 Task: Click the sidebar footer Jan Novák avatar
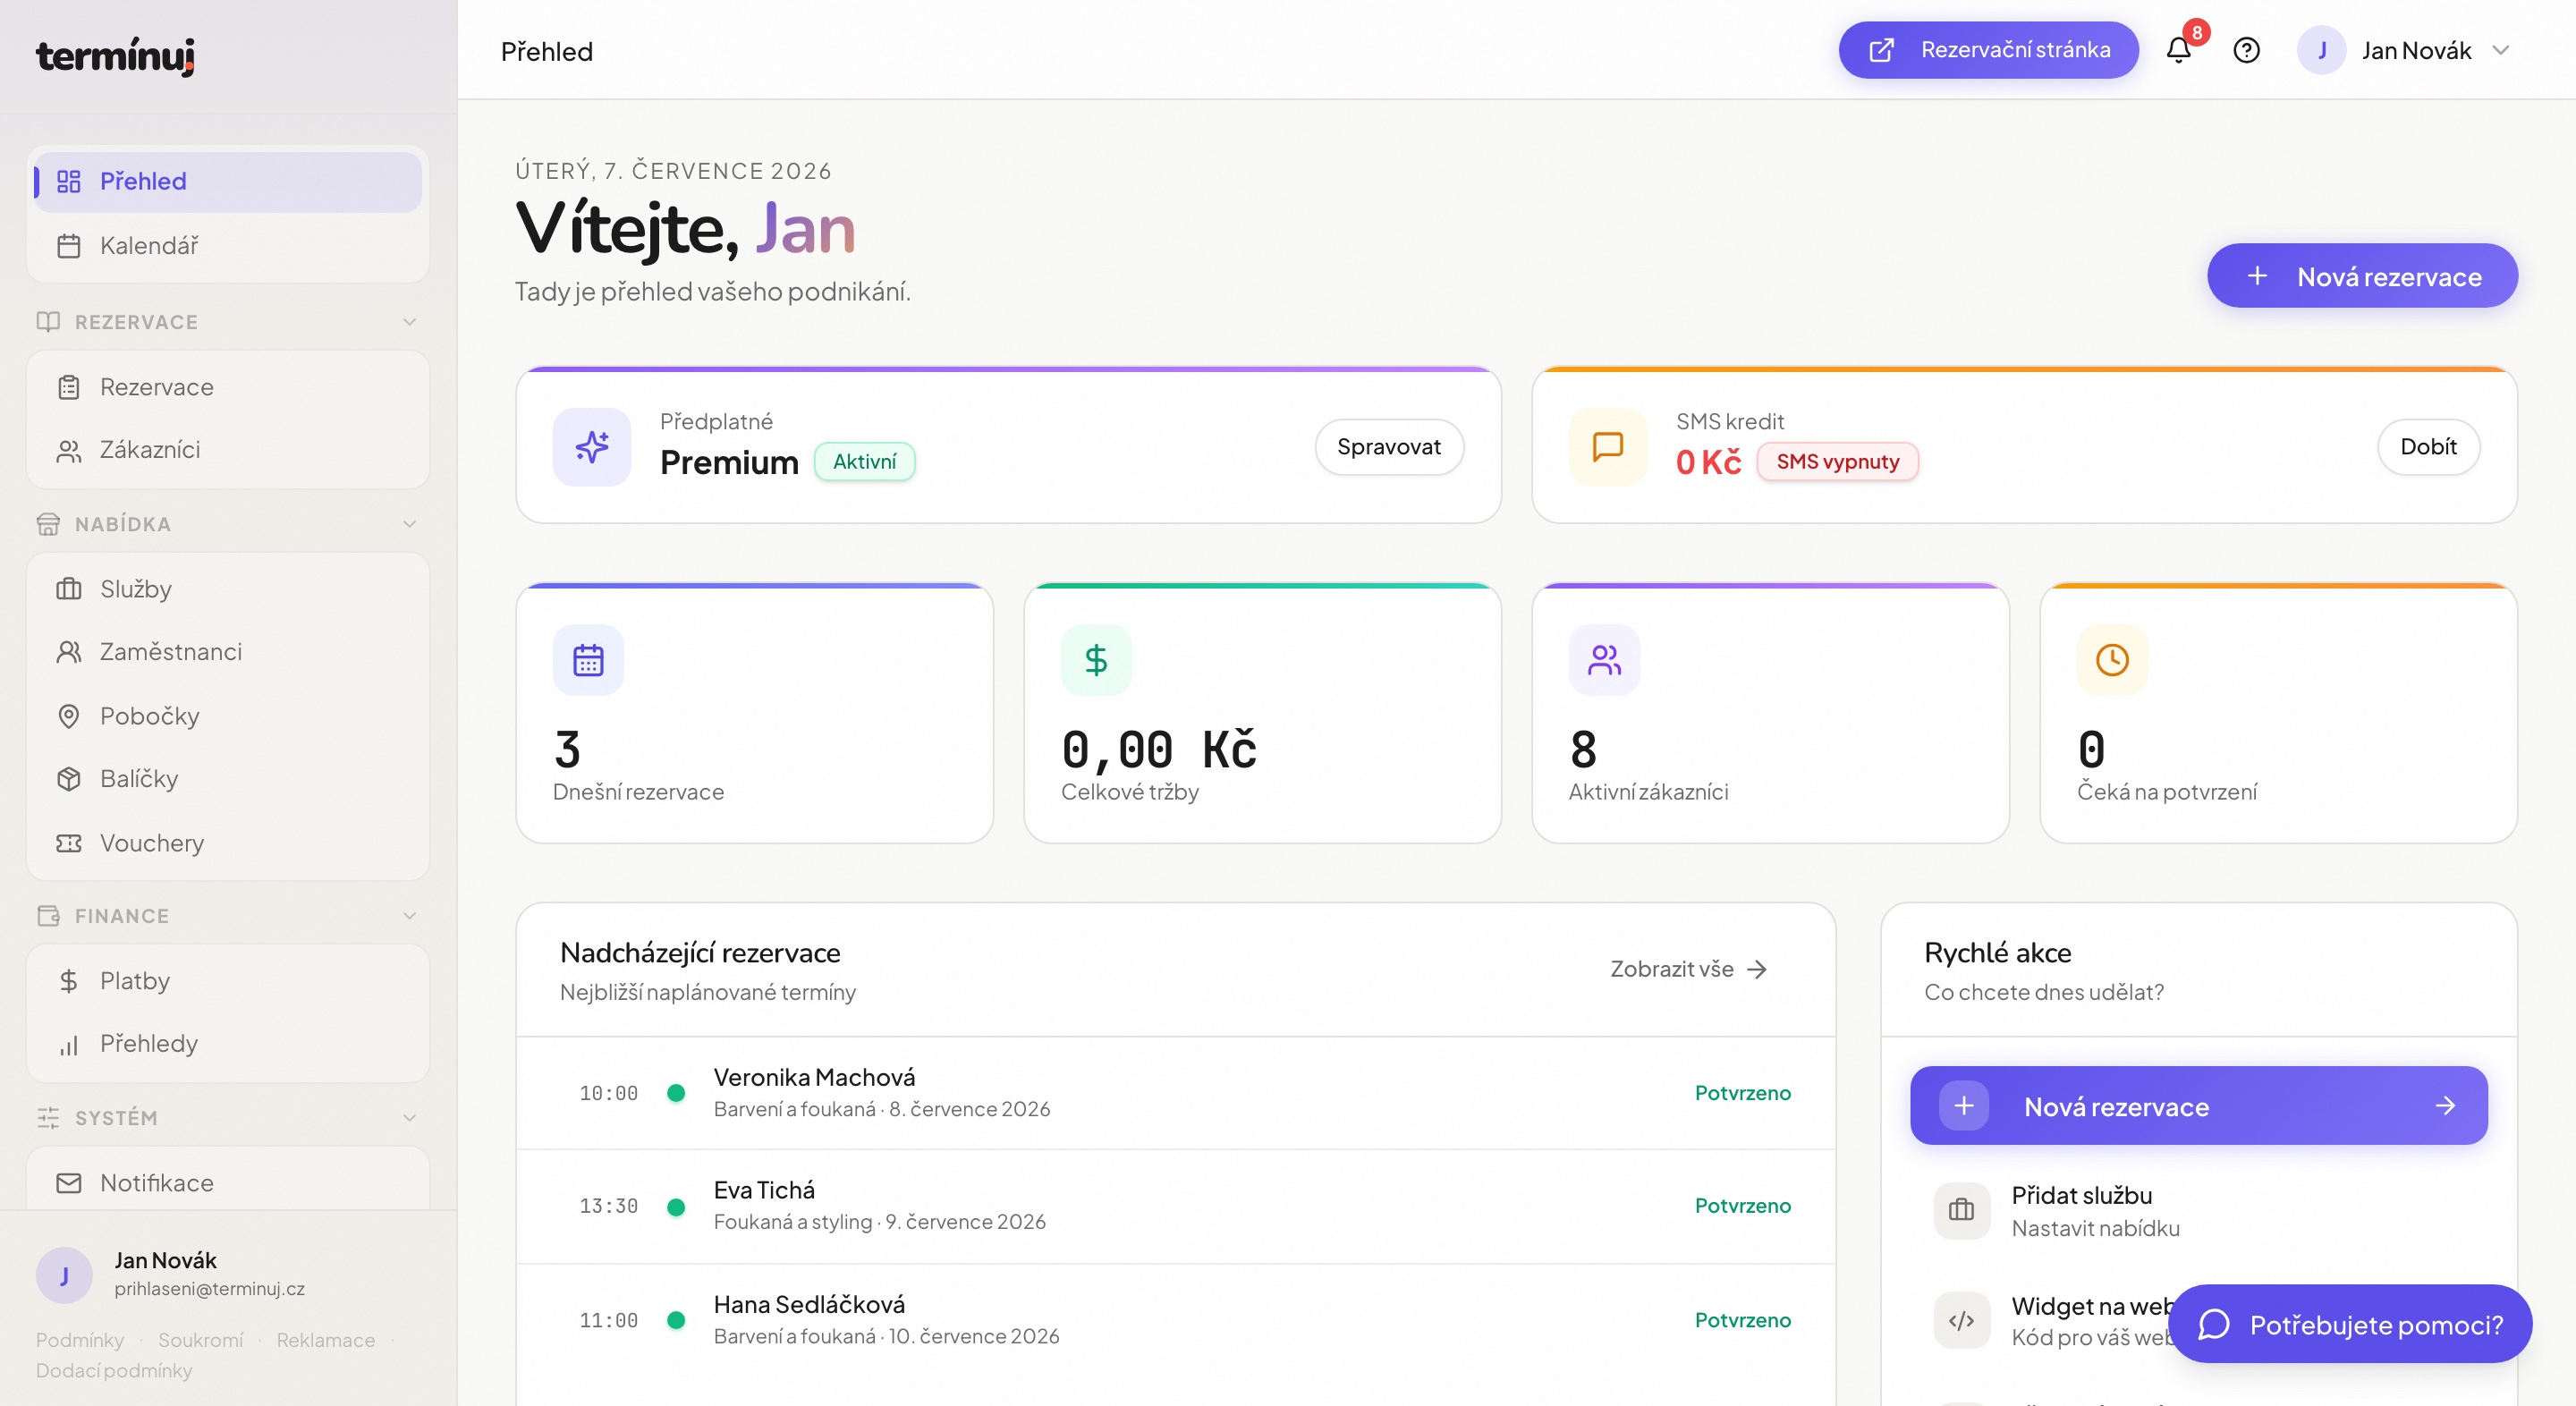(64, 1275)
